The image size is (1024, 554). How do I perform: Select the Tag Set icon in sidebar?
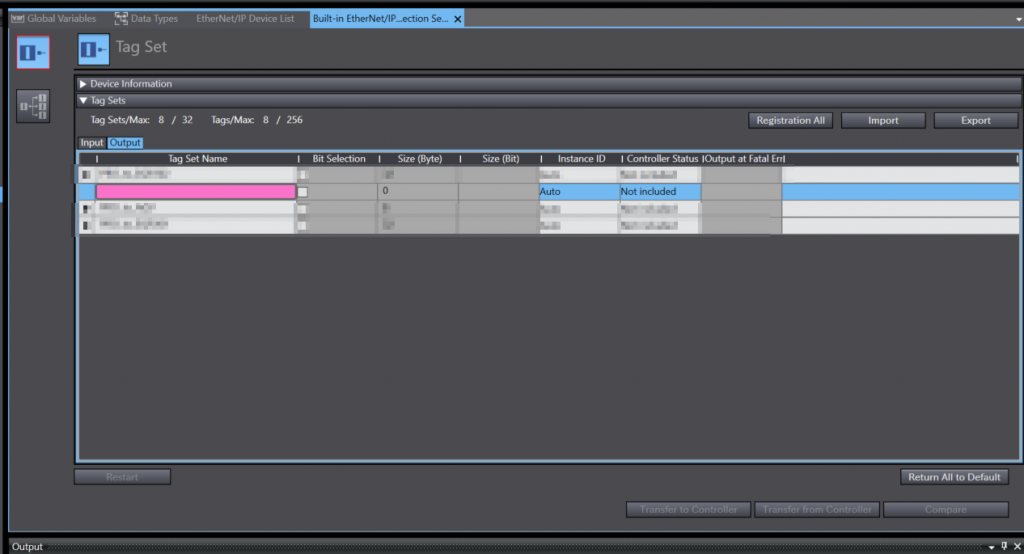click(32, 51)
